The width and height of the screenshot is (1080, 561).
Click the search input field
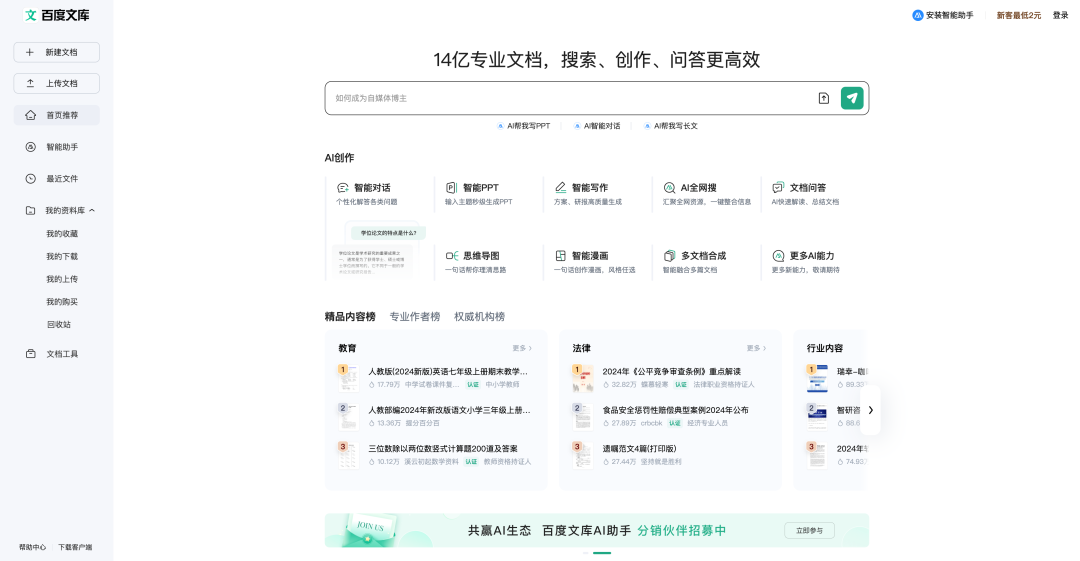[572, 98]
